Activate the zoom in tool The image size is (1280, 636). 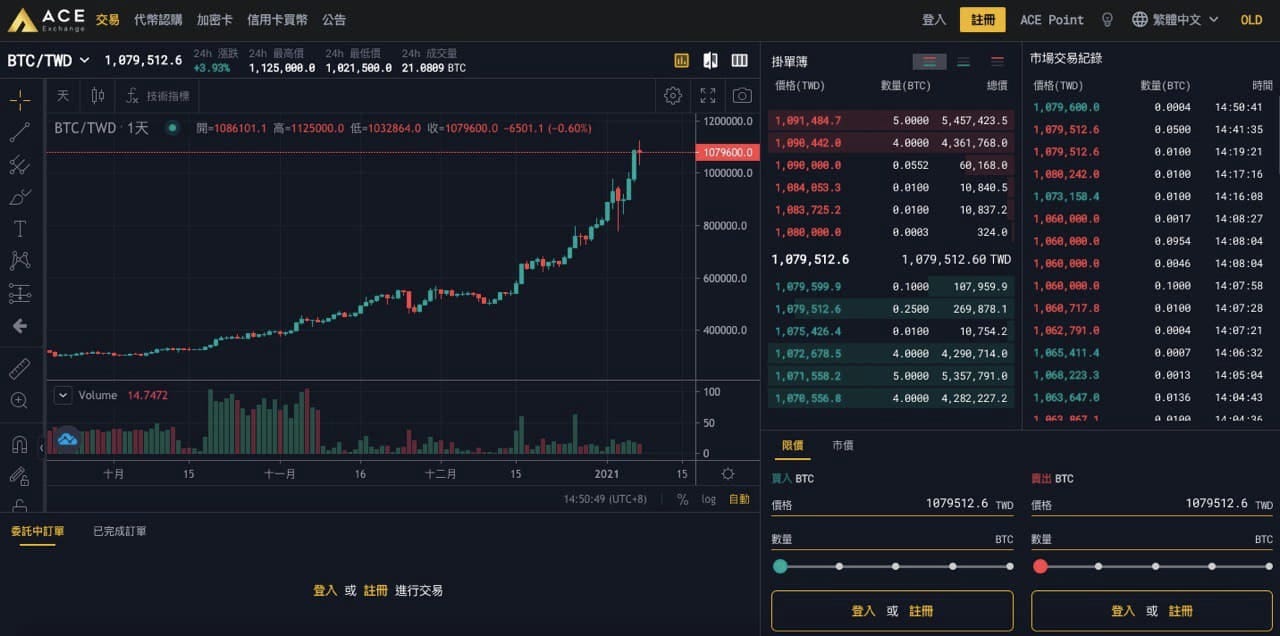20,401
